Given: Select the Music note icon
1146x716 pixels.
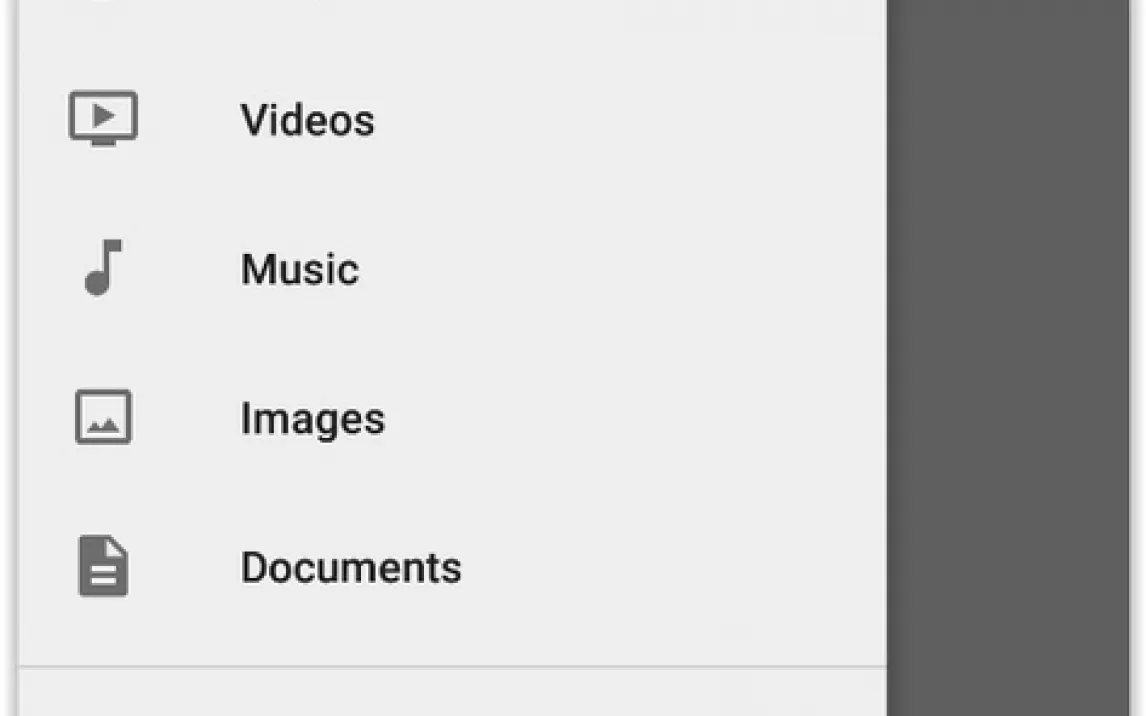Looking at the screenshot, I should (x=103, y=267).
